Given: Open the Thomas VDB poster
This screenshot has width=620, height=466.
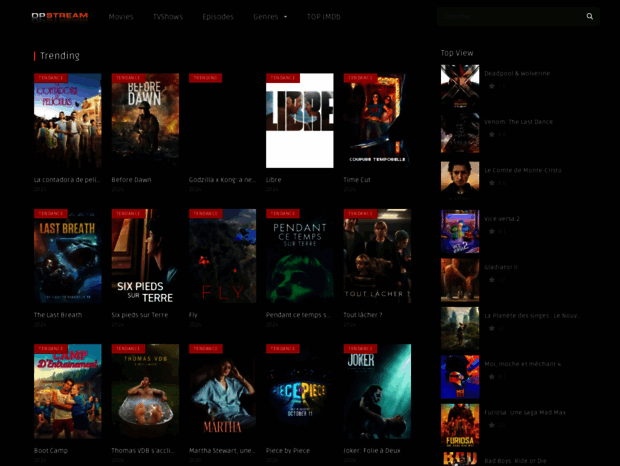Looking at the screenshot, I should tap(145, 391).
